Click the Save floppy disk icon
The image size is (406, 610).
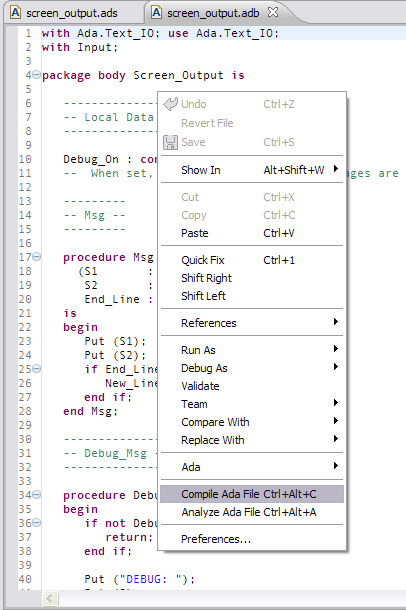[x=170, y=142]
